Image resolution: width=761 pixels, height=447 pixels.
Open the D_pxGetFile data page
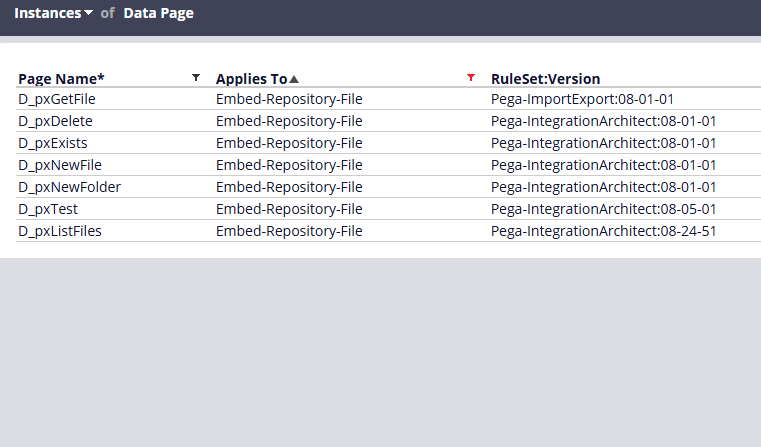(x=57, y=99)
